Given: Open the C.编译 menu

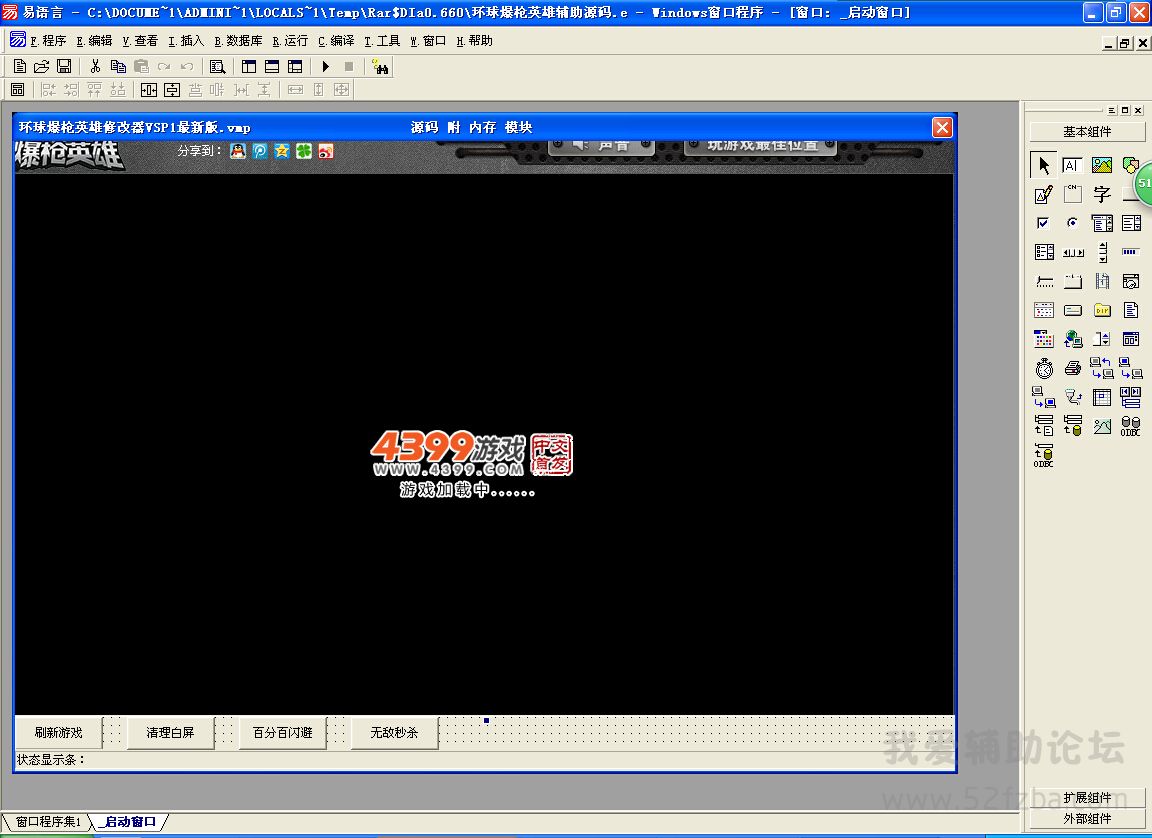Looking at the screenshot, I should (336, 41).
